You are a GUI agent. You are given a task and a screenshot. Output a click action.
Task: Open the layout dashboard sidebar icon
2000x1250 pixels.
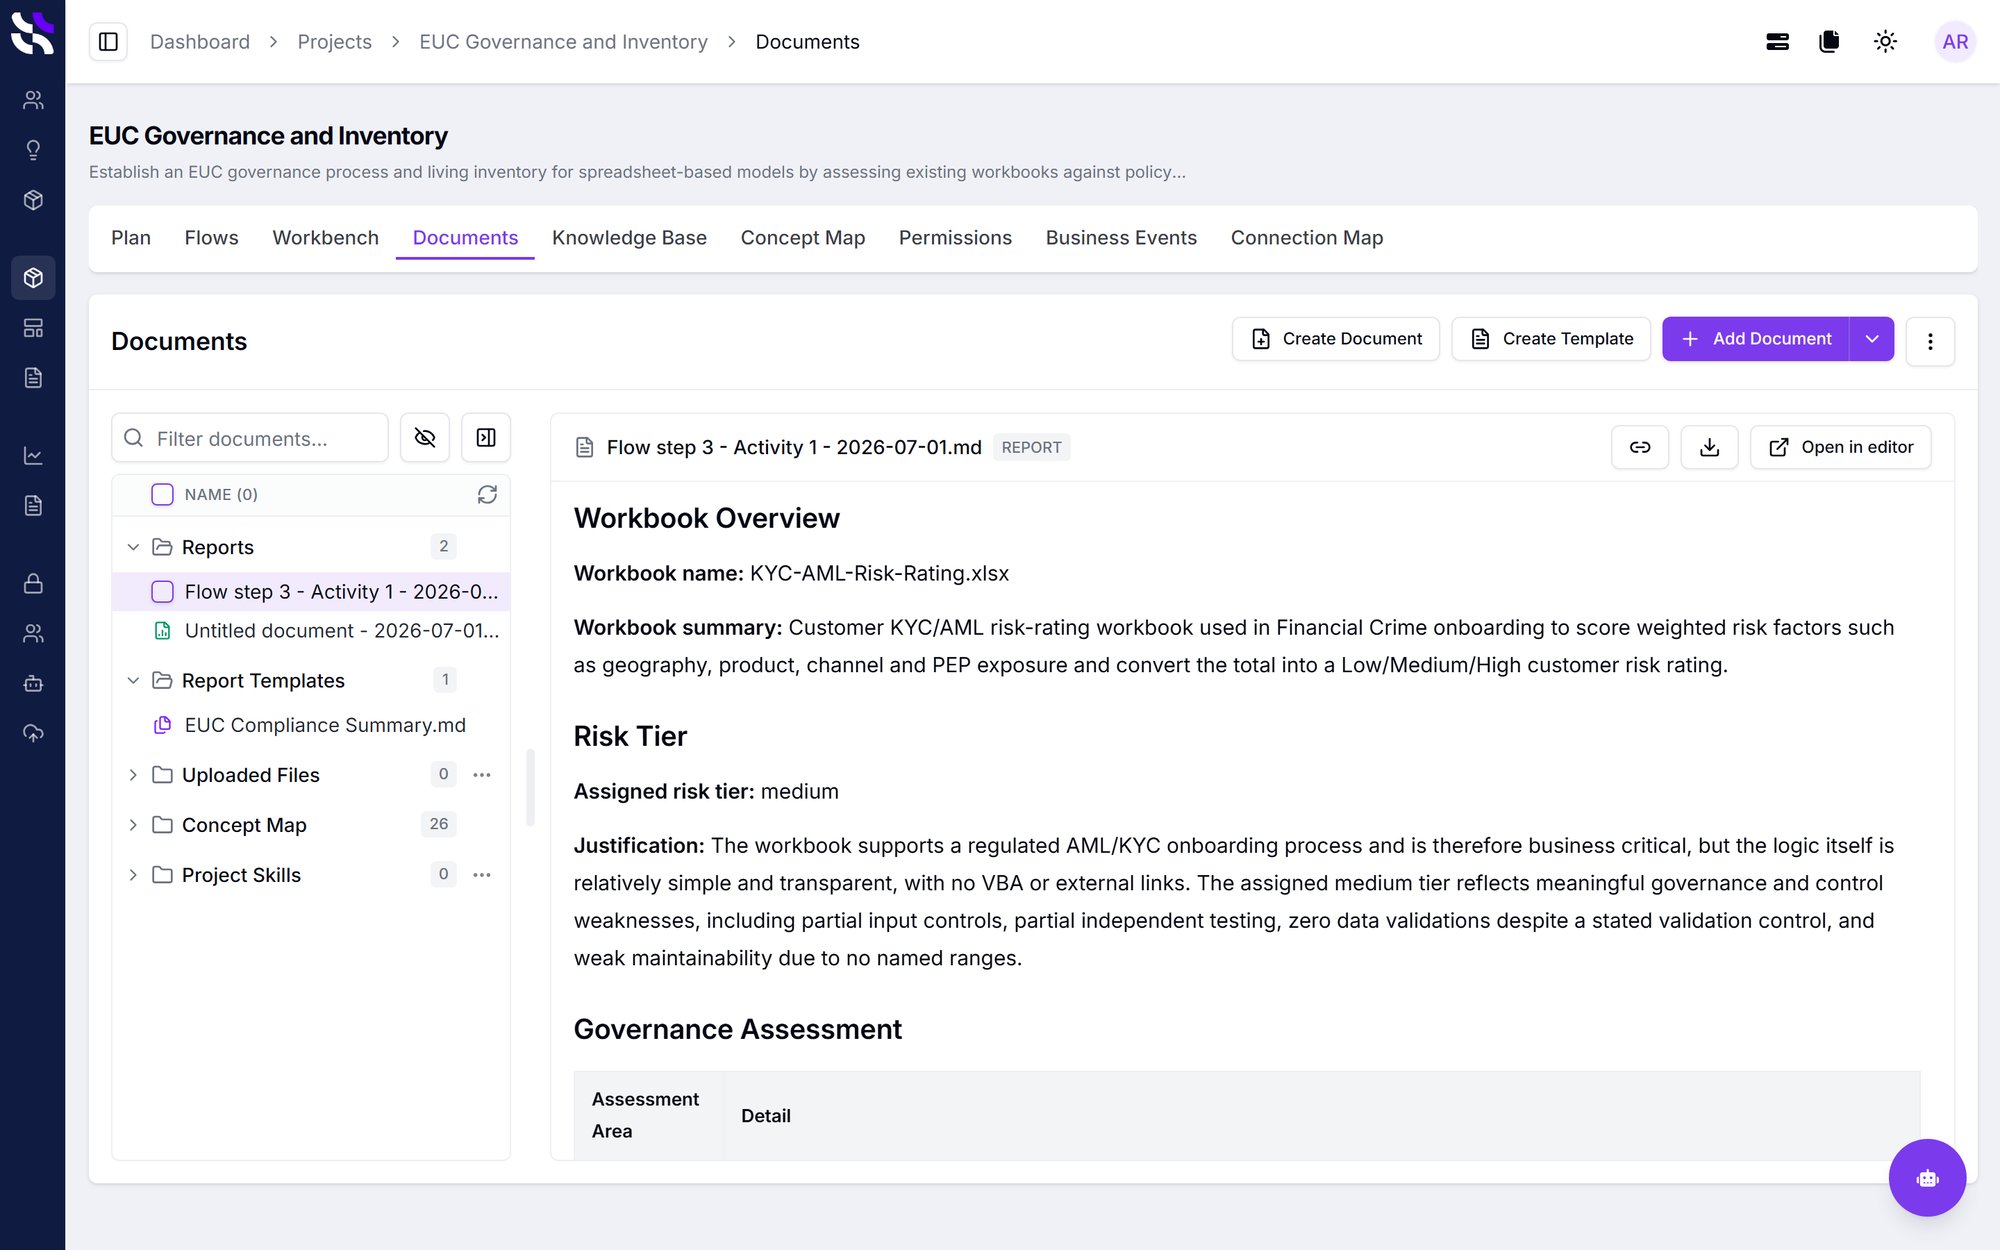tap(33, 328)
